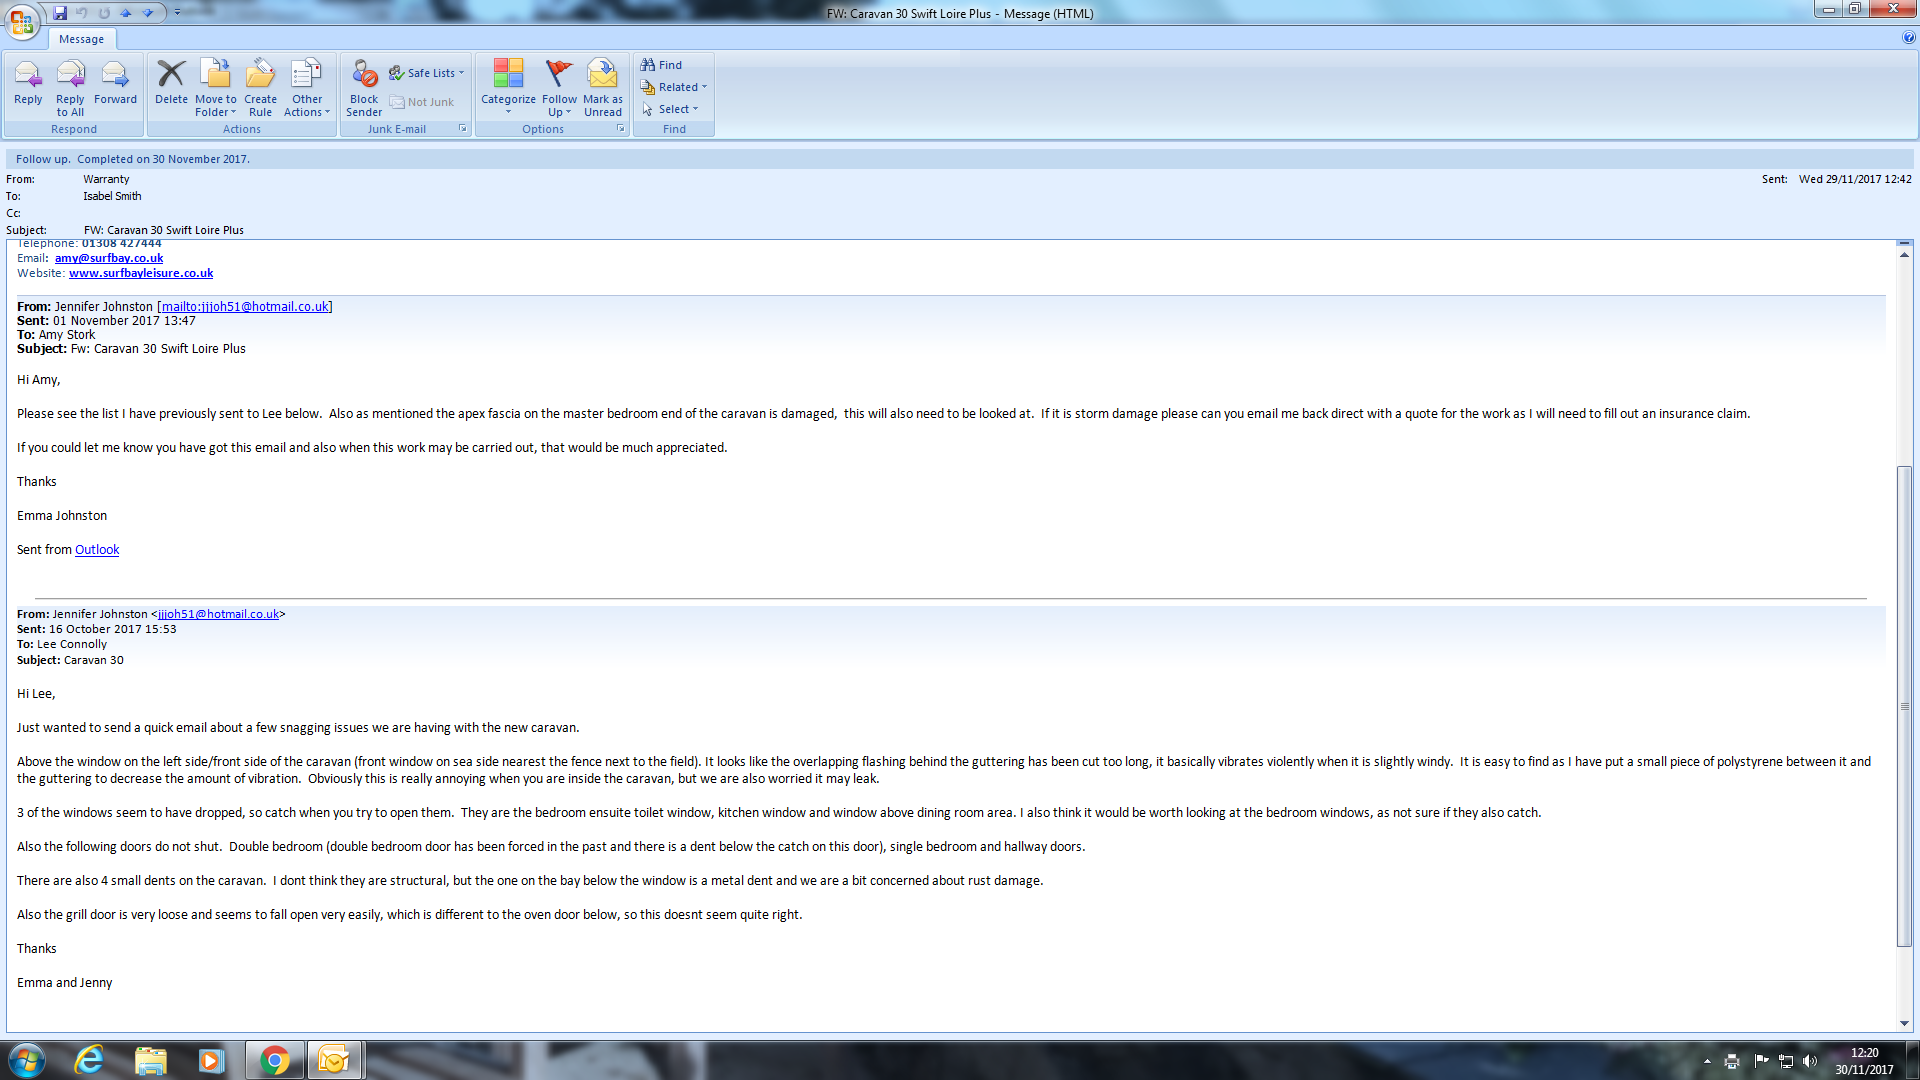Click the vertical scrollbar down arrow

tap(1904, 1023)
